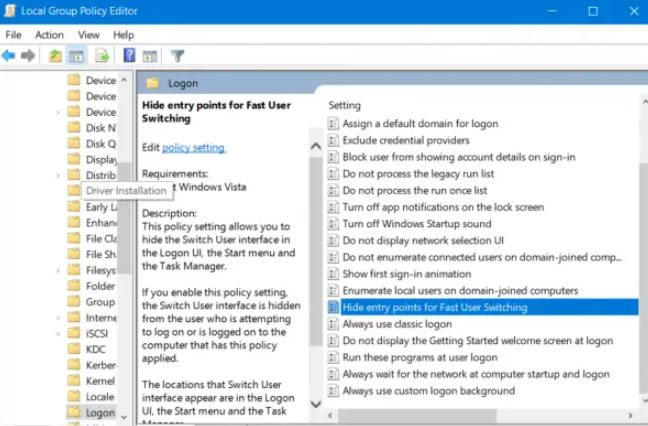
Task: Click the tree pane scroll up arrow
Action: [124, 79]
